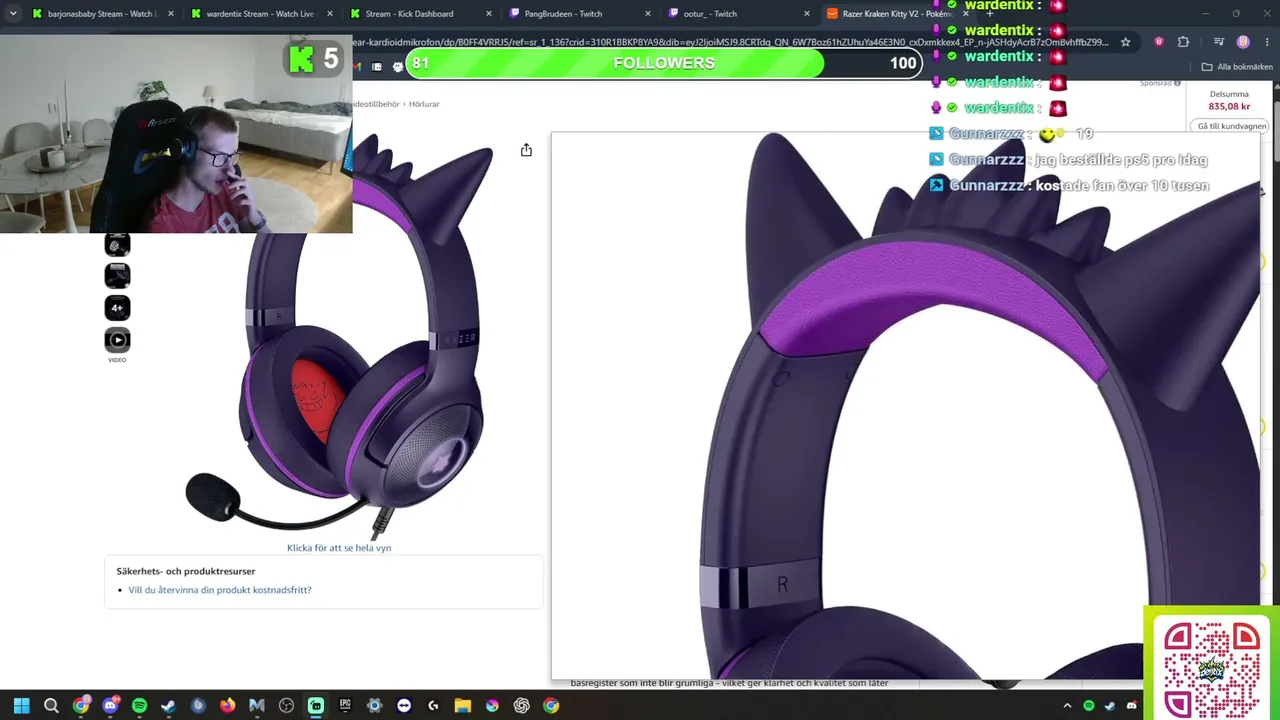
Task: Open the settings gear app in taskbar
Action: click(x=374, y=706)
